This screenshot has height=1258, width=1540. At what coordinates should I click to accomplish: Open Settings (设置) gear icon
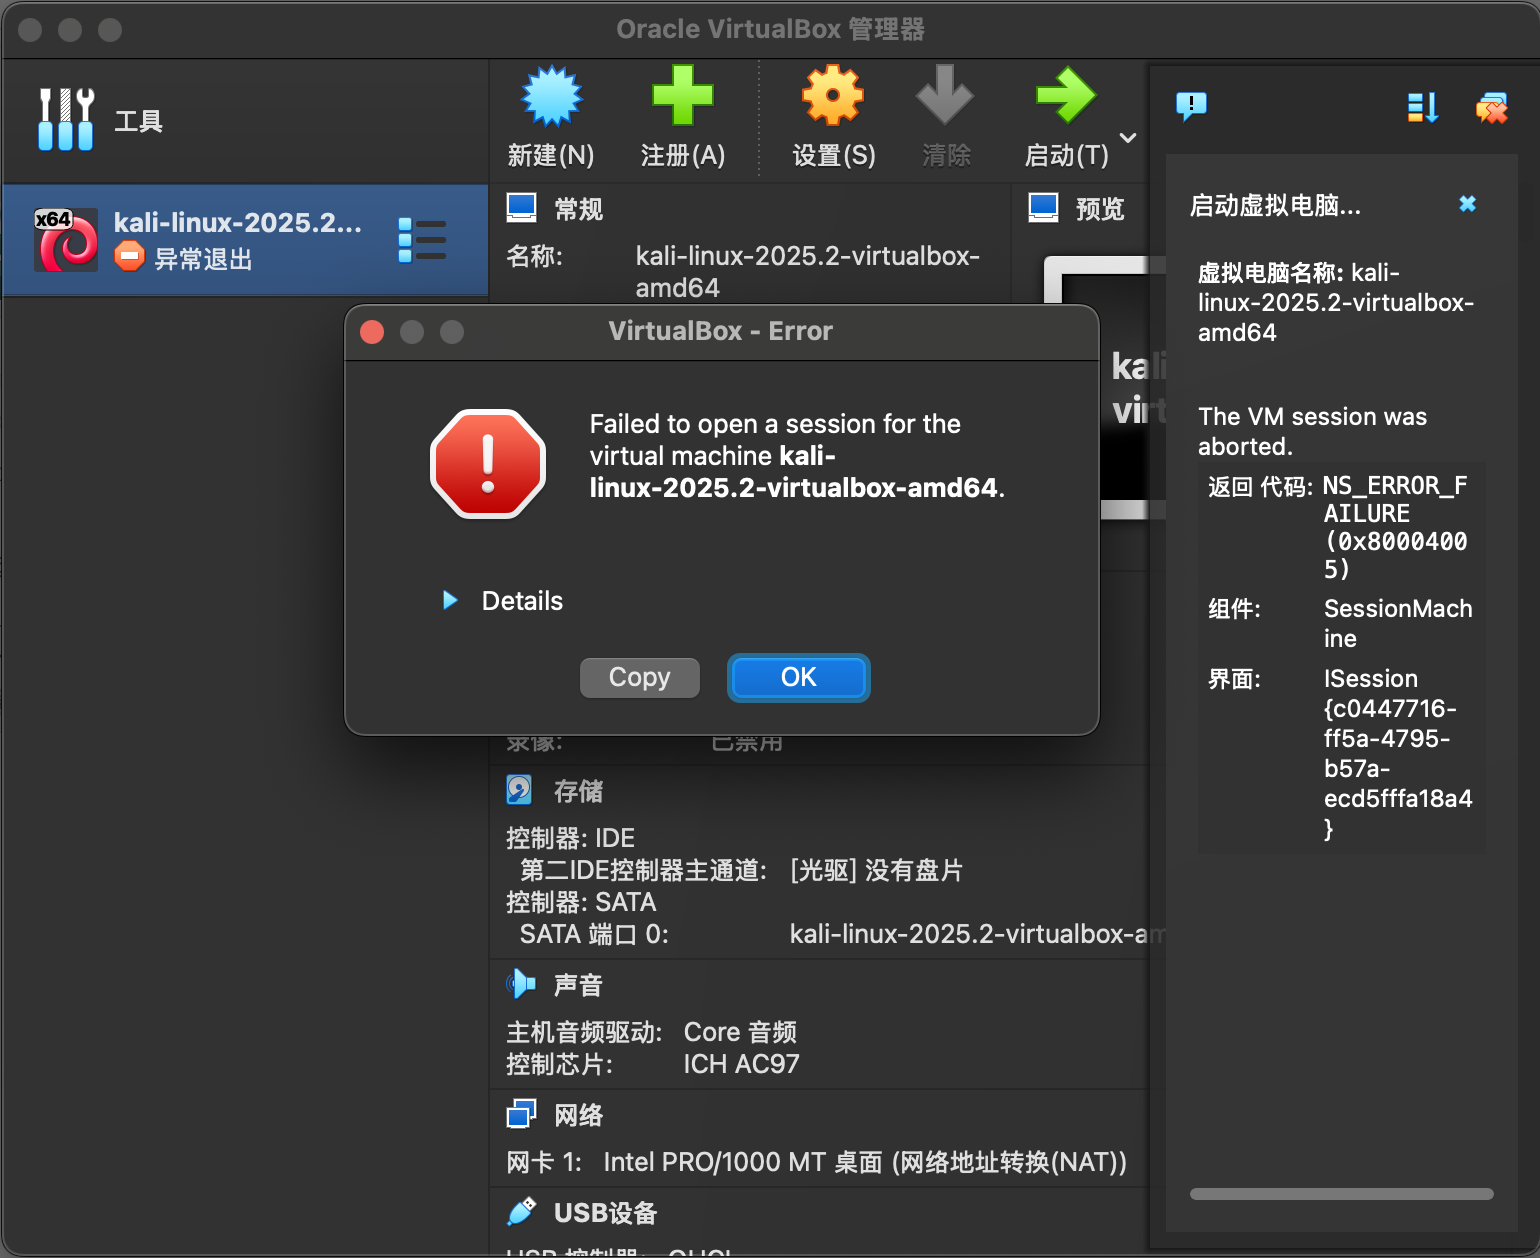coord(832,96)
